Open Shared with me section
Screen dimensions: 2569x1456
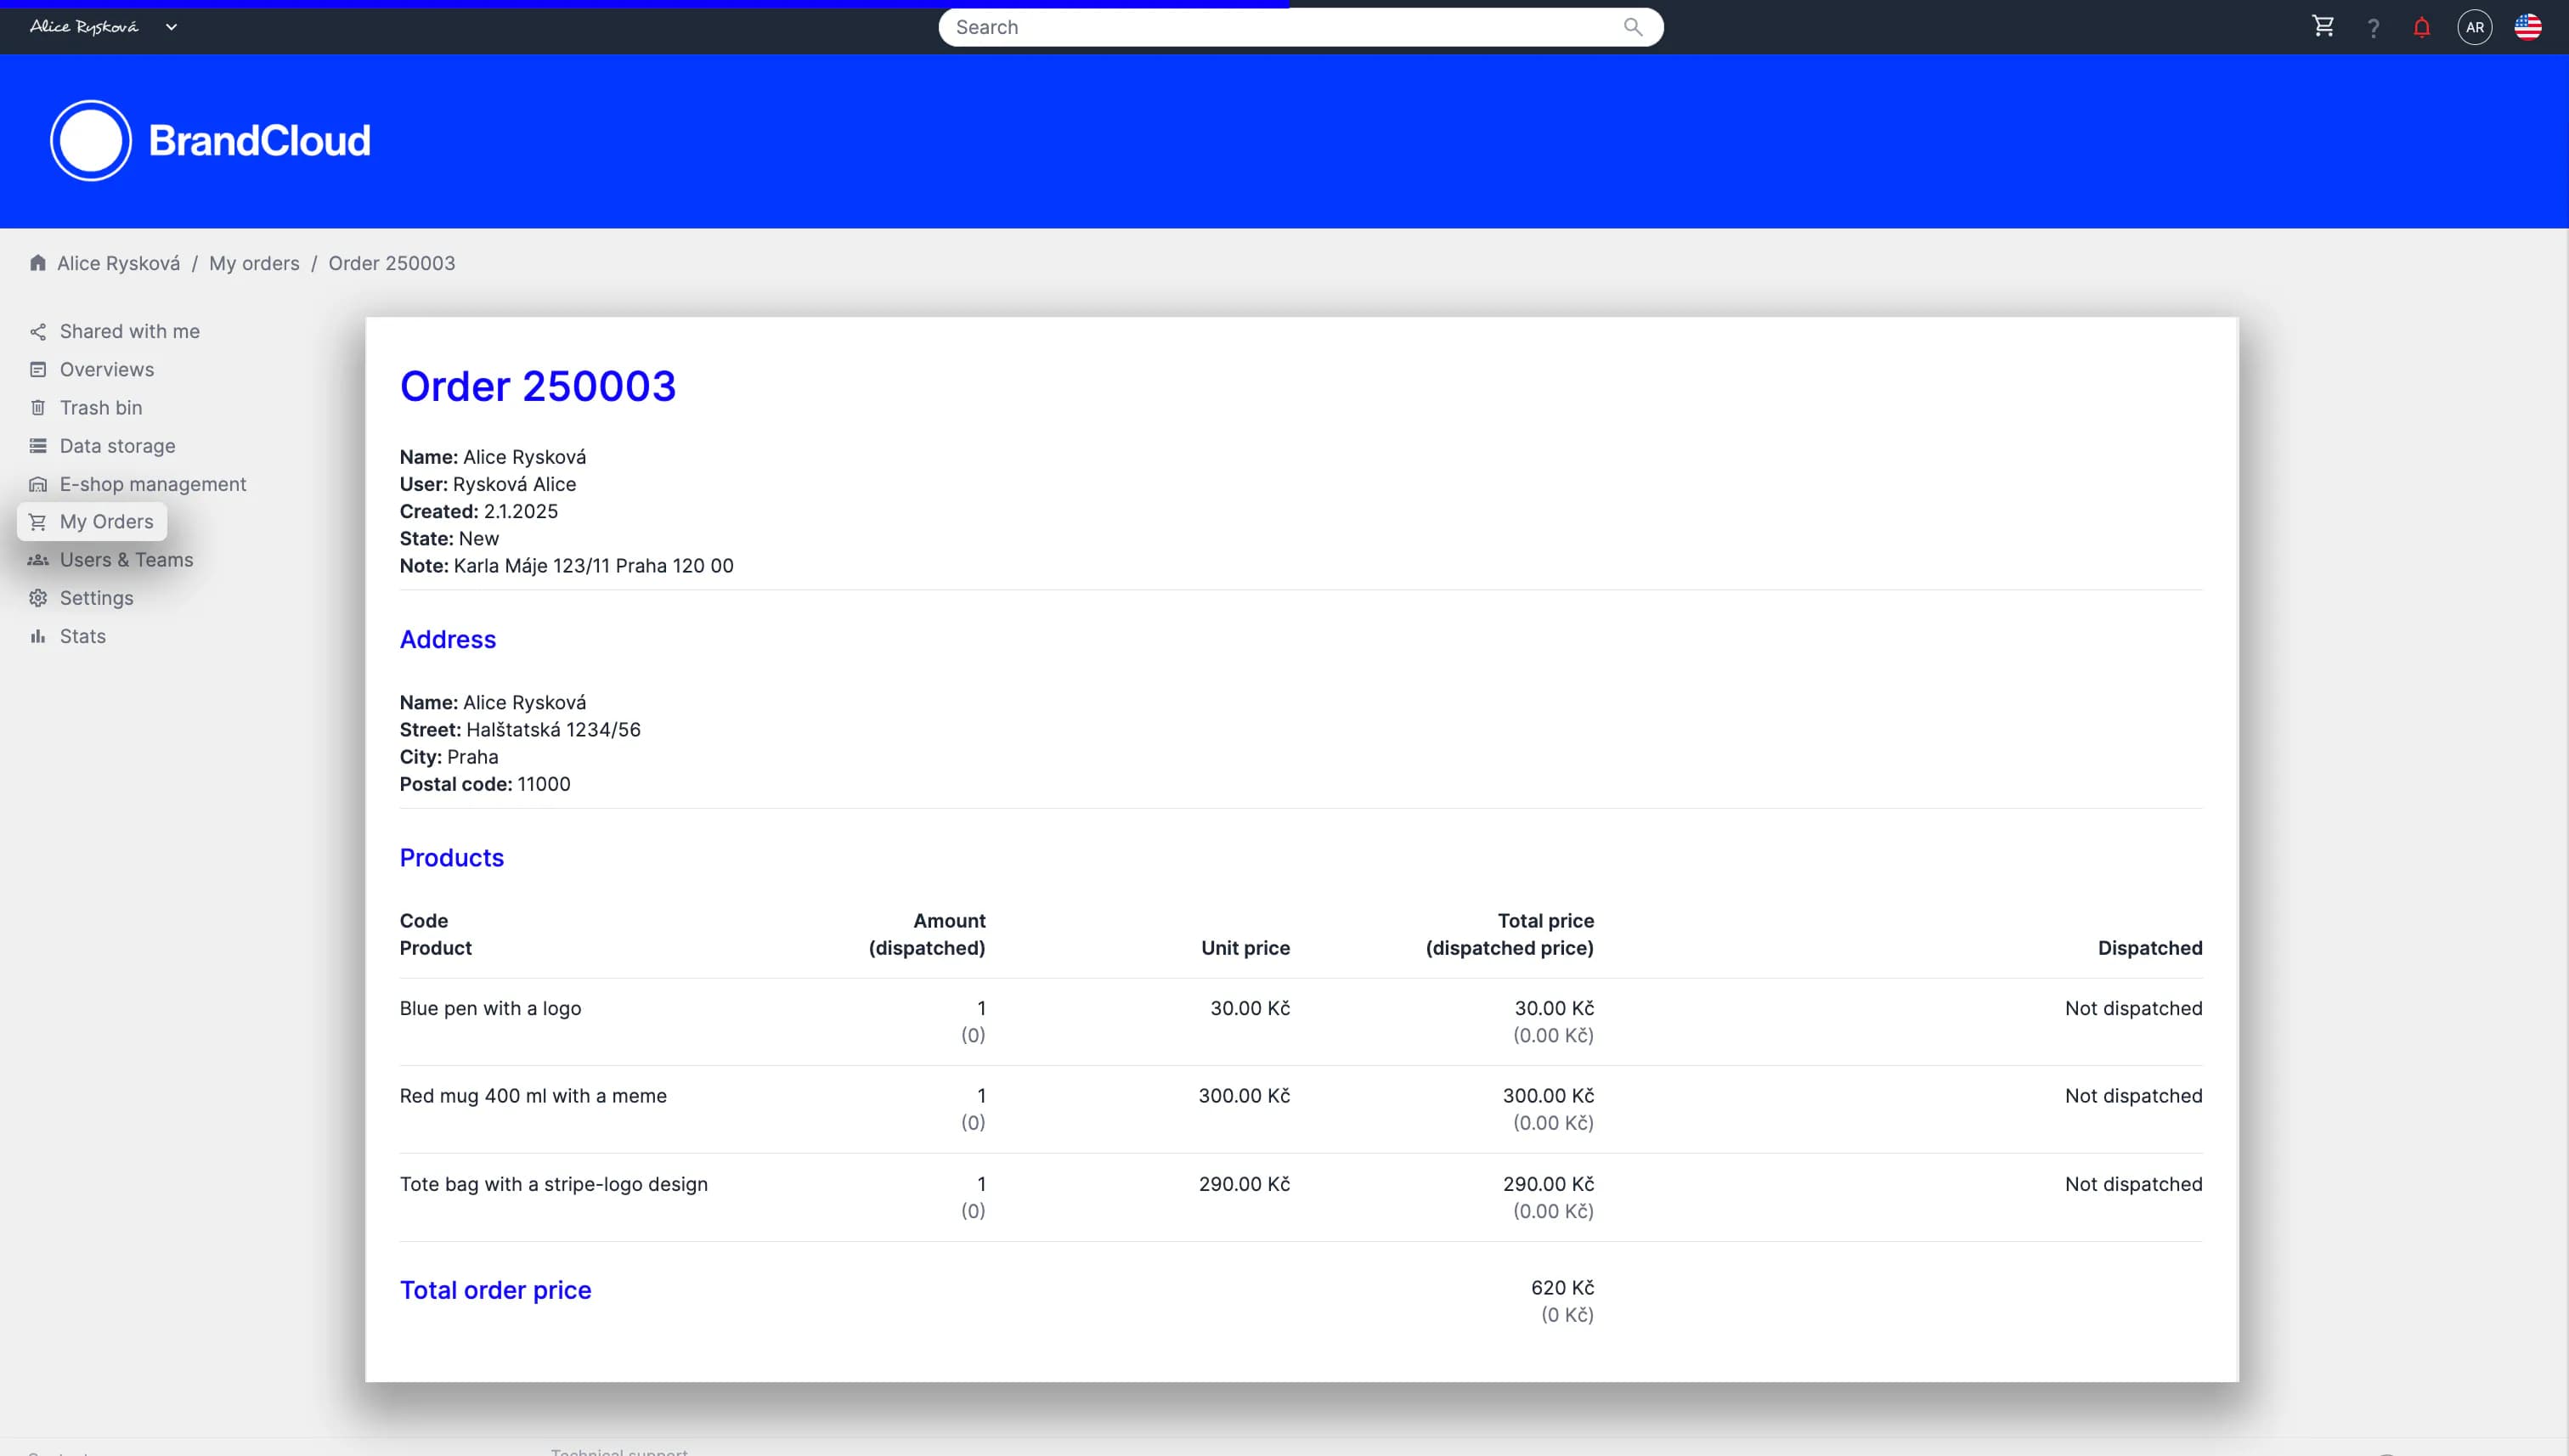[x=129, y=331]
